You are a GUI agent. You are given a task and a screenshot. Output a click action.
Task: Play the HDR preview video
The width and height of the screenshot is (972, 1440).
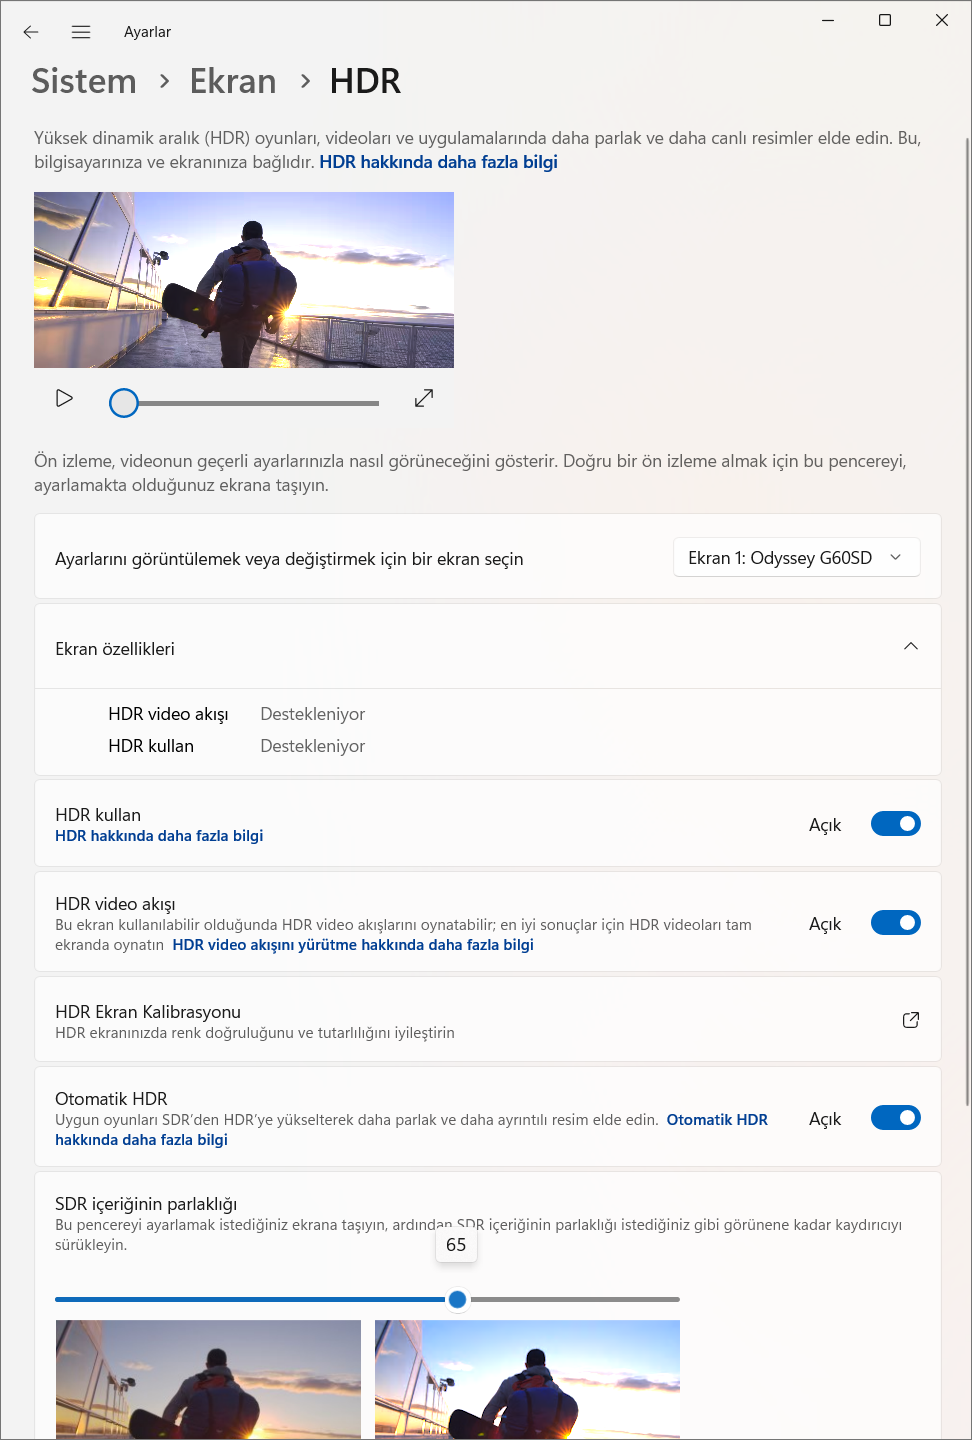point(64,399)
